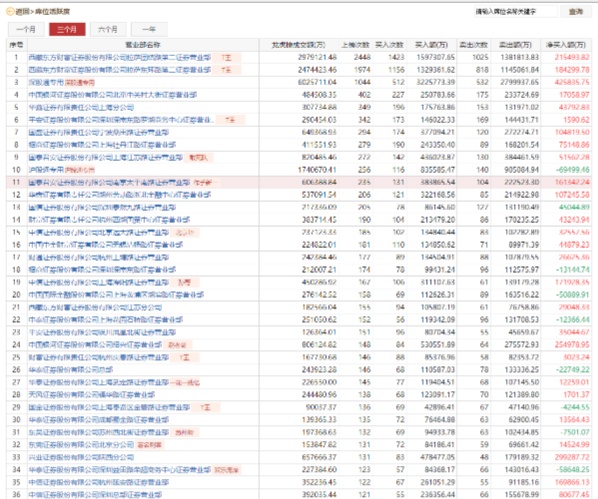Switch to the 一年 period tab
Screen dimensions: 598x499
[149, 29]
